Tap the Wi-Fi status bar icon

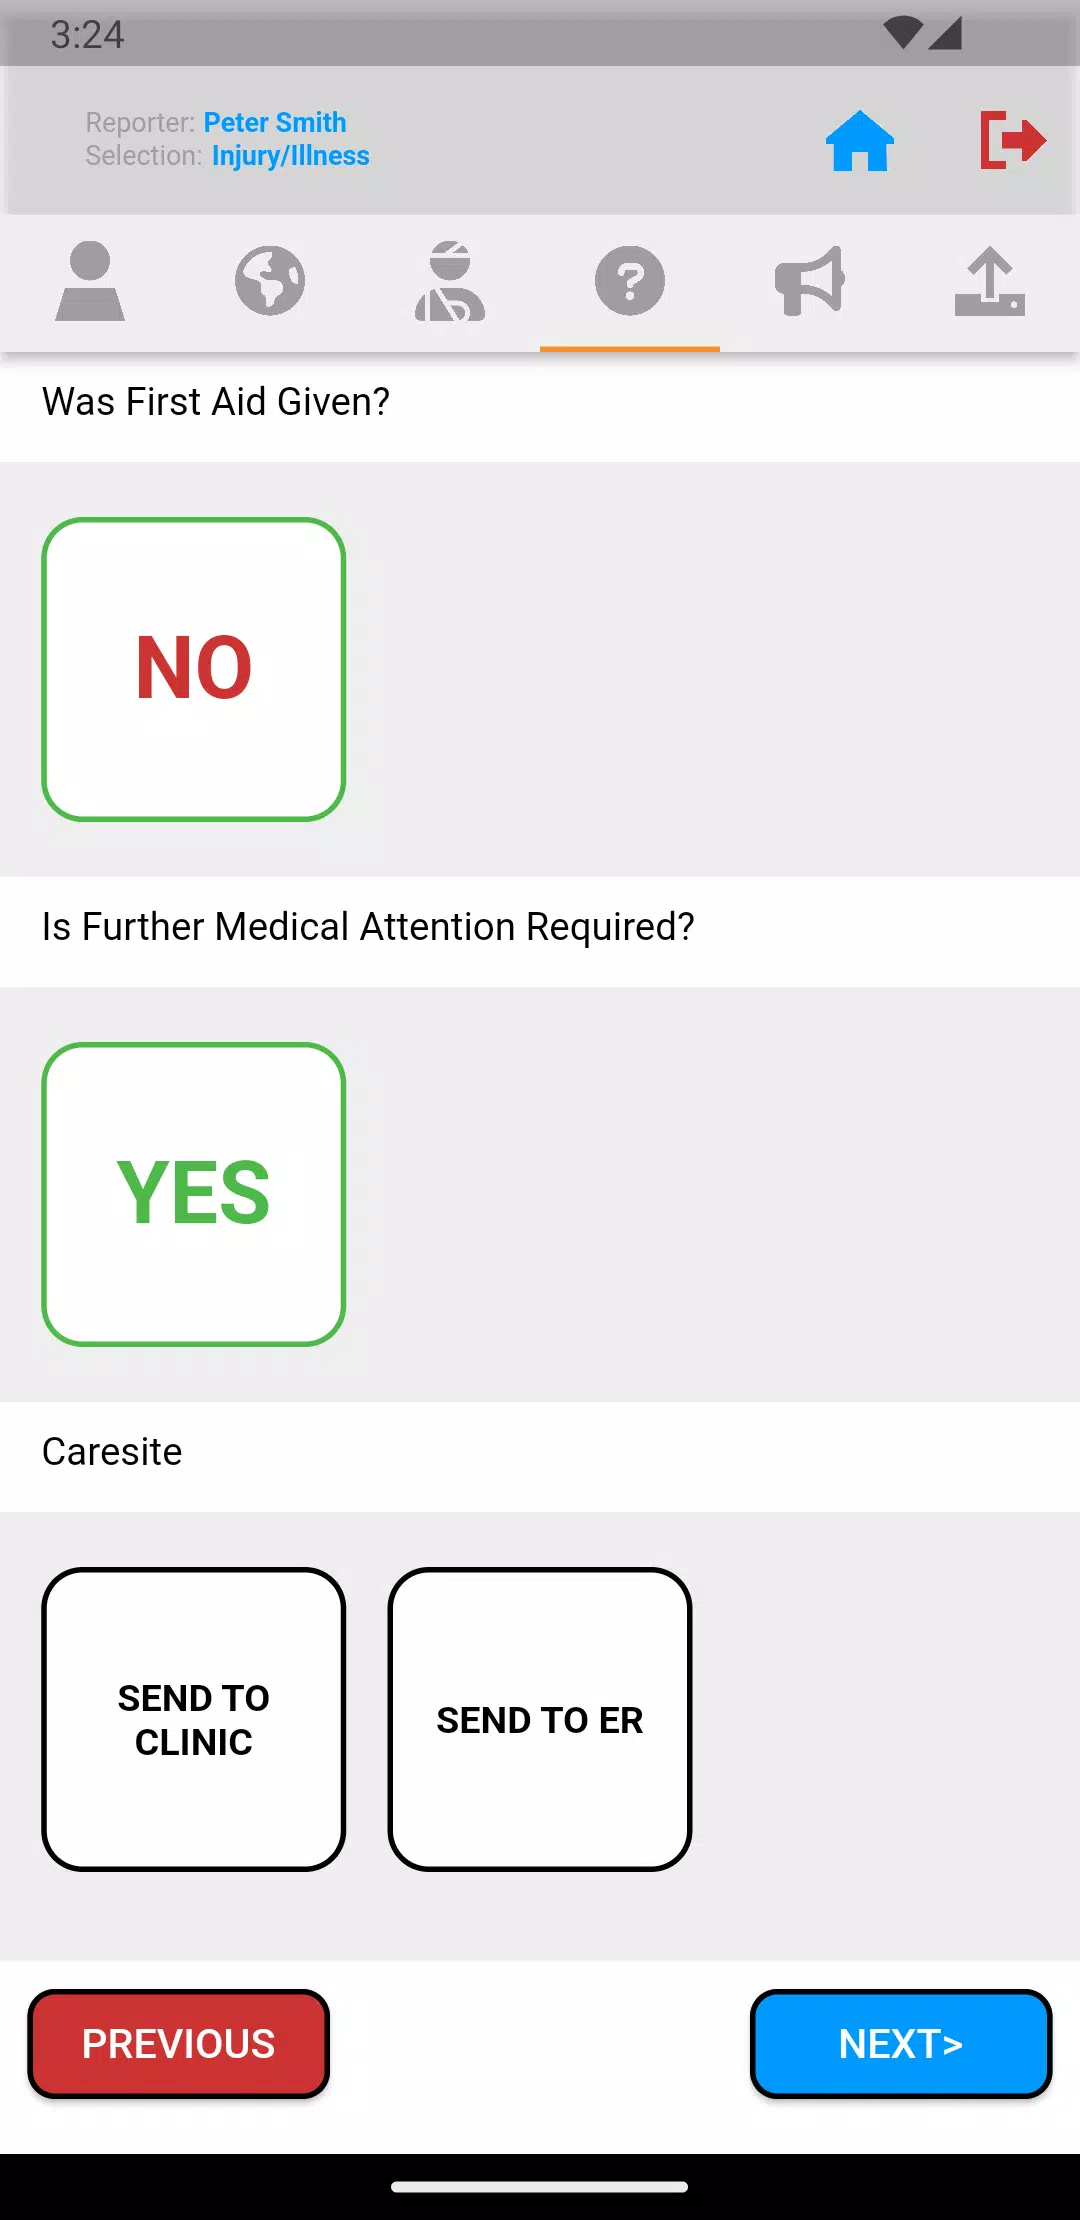[x=902, y=33]
